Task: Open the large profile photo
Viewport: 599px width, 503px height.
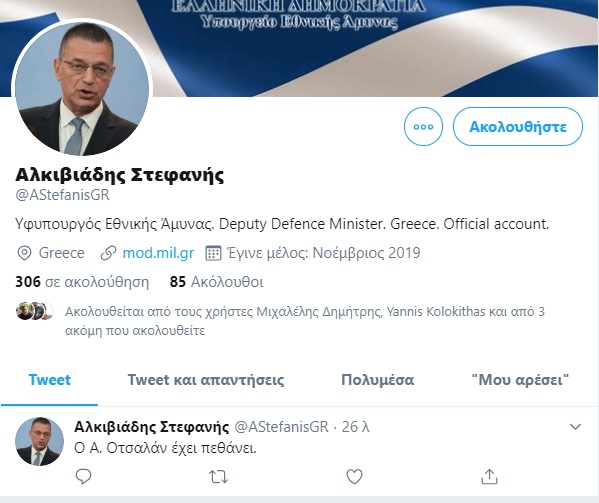Action: tap(82, 89)
